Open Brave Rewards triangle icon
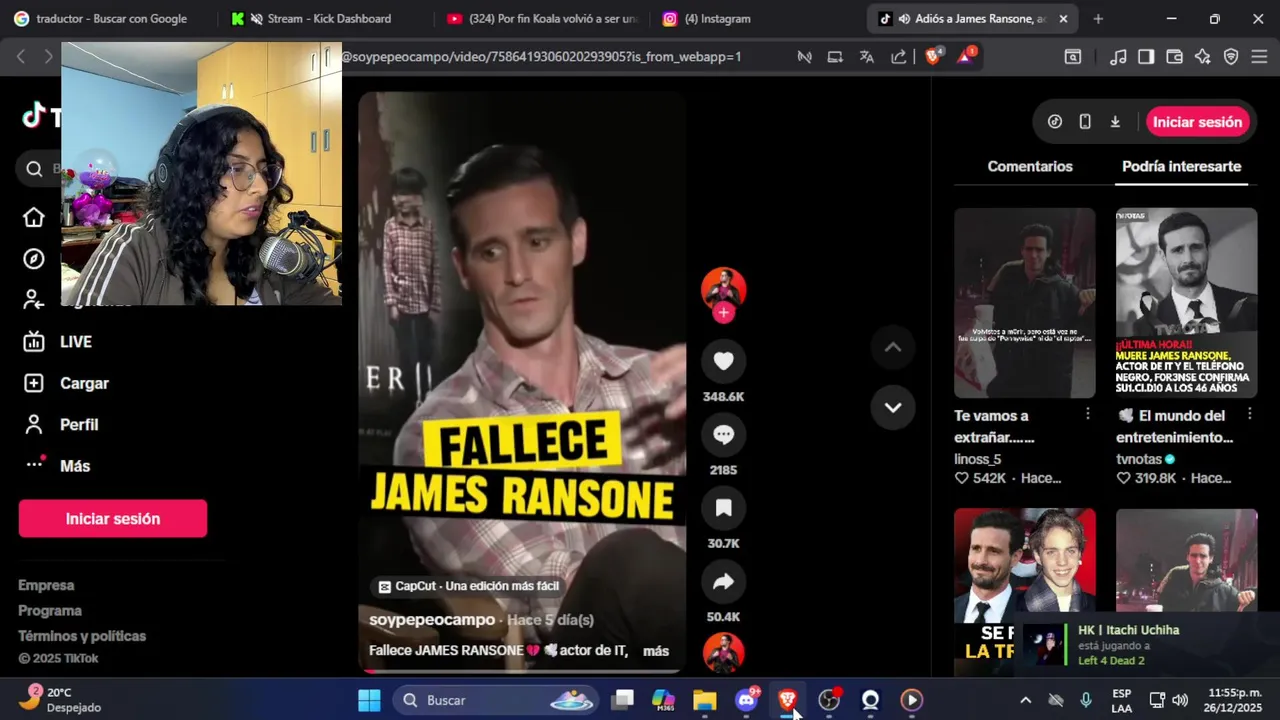This screenshot has width=1280, height=720. tap(965, 56)
